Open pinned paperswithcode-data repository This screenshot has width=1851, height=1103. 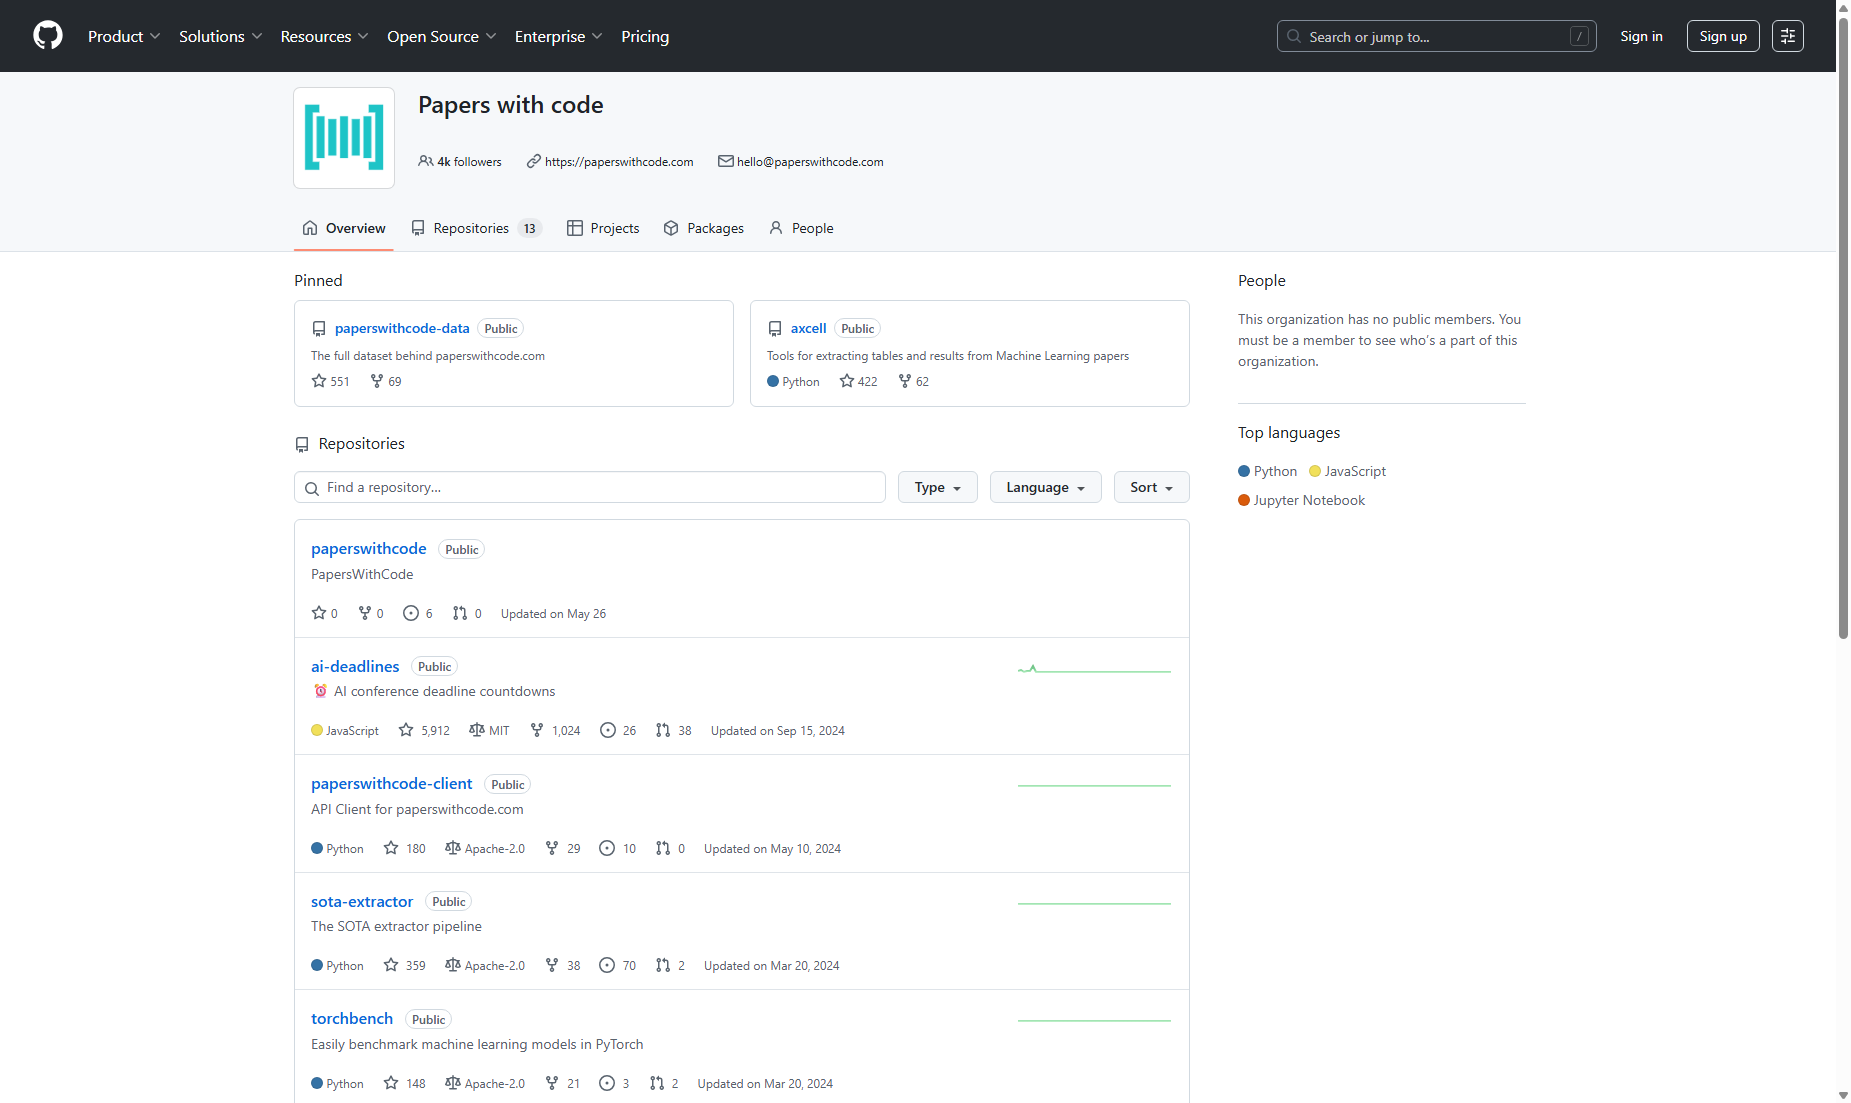pyautogui.click(x=402, y=328)
